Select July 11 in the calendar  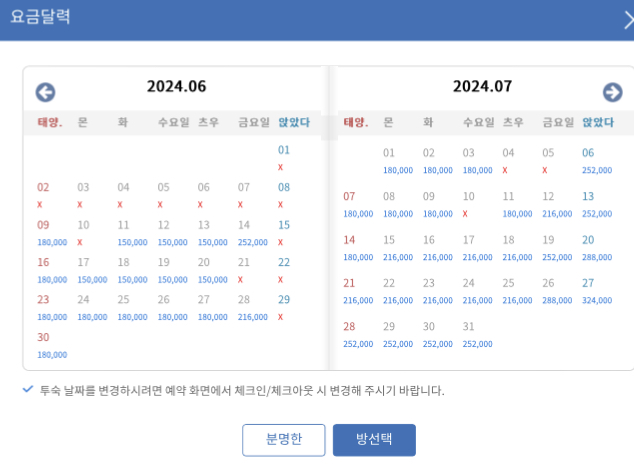click(517, 205)
